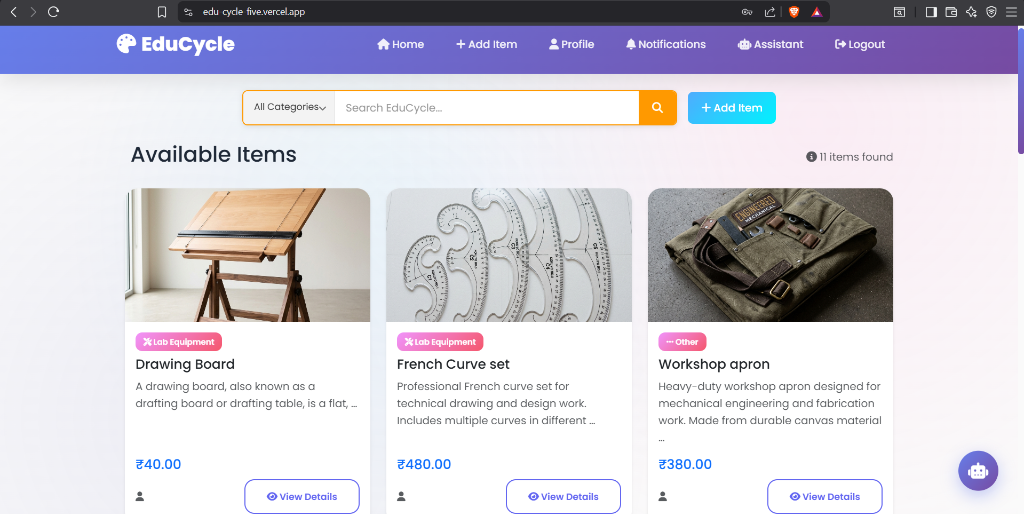Click the seller profile icon under Drawing Board

140,496
